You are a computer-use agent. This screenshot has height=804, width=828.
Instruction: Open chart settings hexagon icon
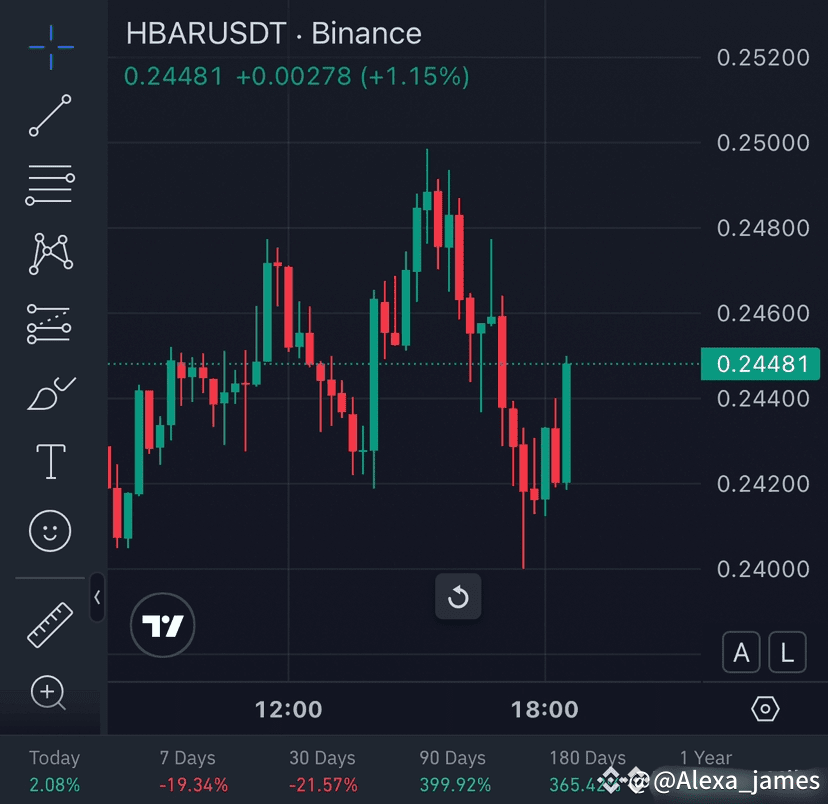tap(765, 709)
